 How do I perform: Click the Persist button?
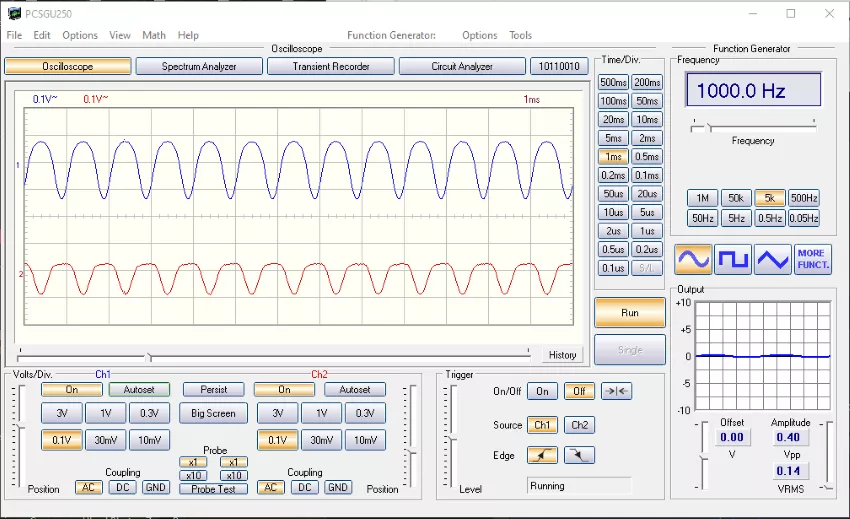point(214,389)
